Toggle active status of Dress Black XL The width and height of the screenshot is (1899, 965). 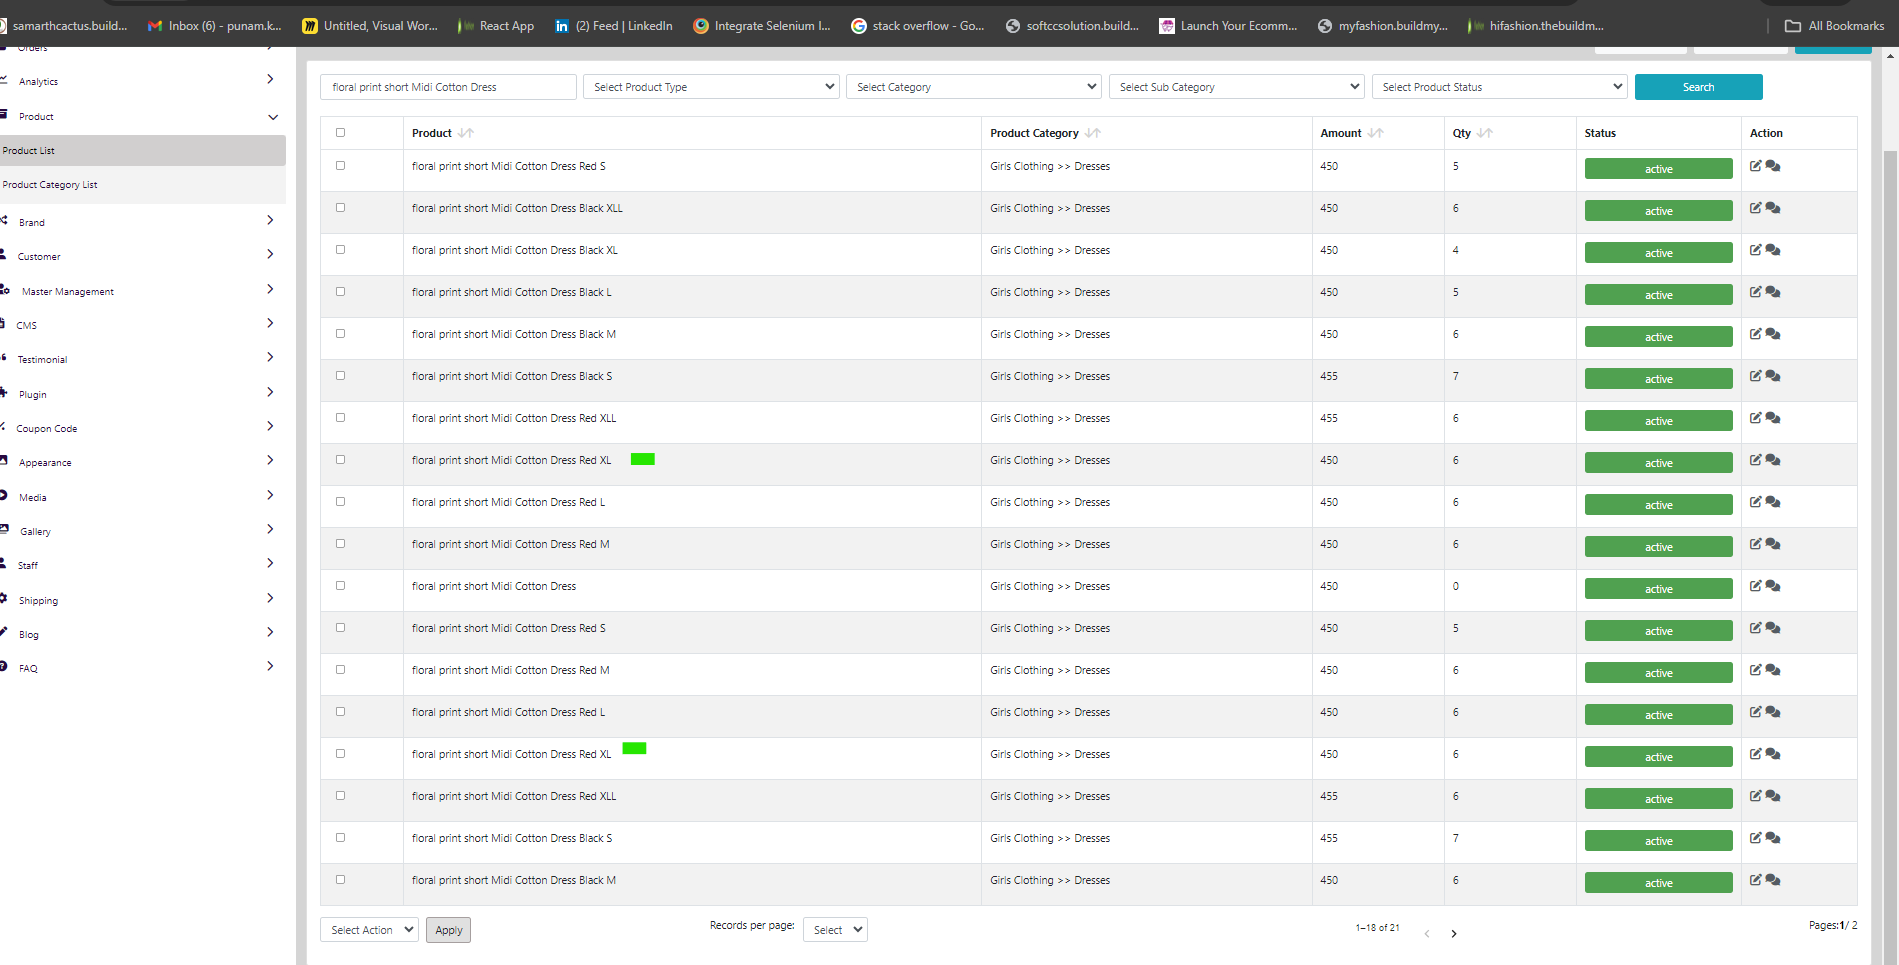click(x=1658, y=253)
